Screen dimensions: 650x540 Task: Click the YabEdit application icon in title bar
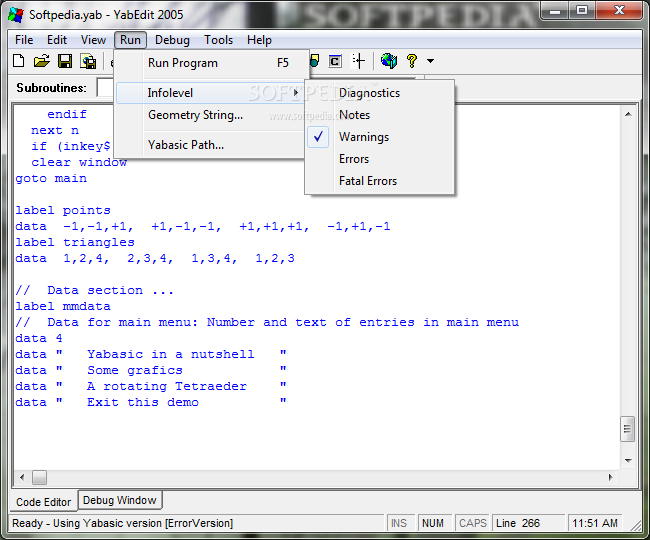pyautogui.click(x=16, y=15)
